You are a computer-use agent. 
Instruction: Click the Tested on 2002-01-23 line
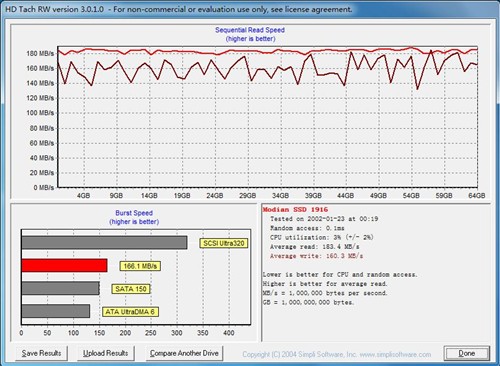click(x=324, y=219)
